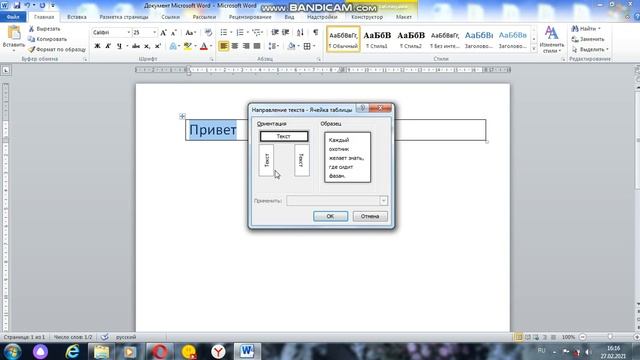Decrease the font size with shrink icon
The image size is (640, 360).
[x=174, y=32]
